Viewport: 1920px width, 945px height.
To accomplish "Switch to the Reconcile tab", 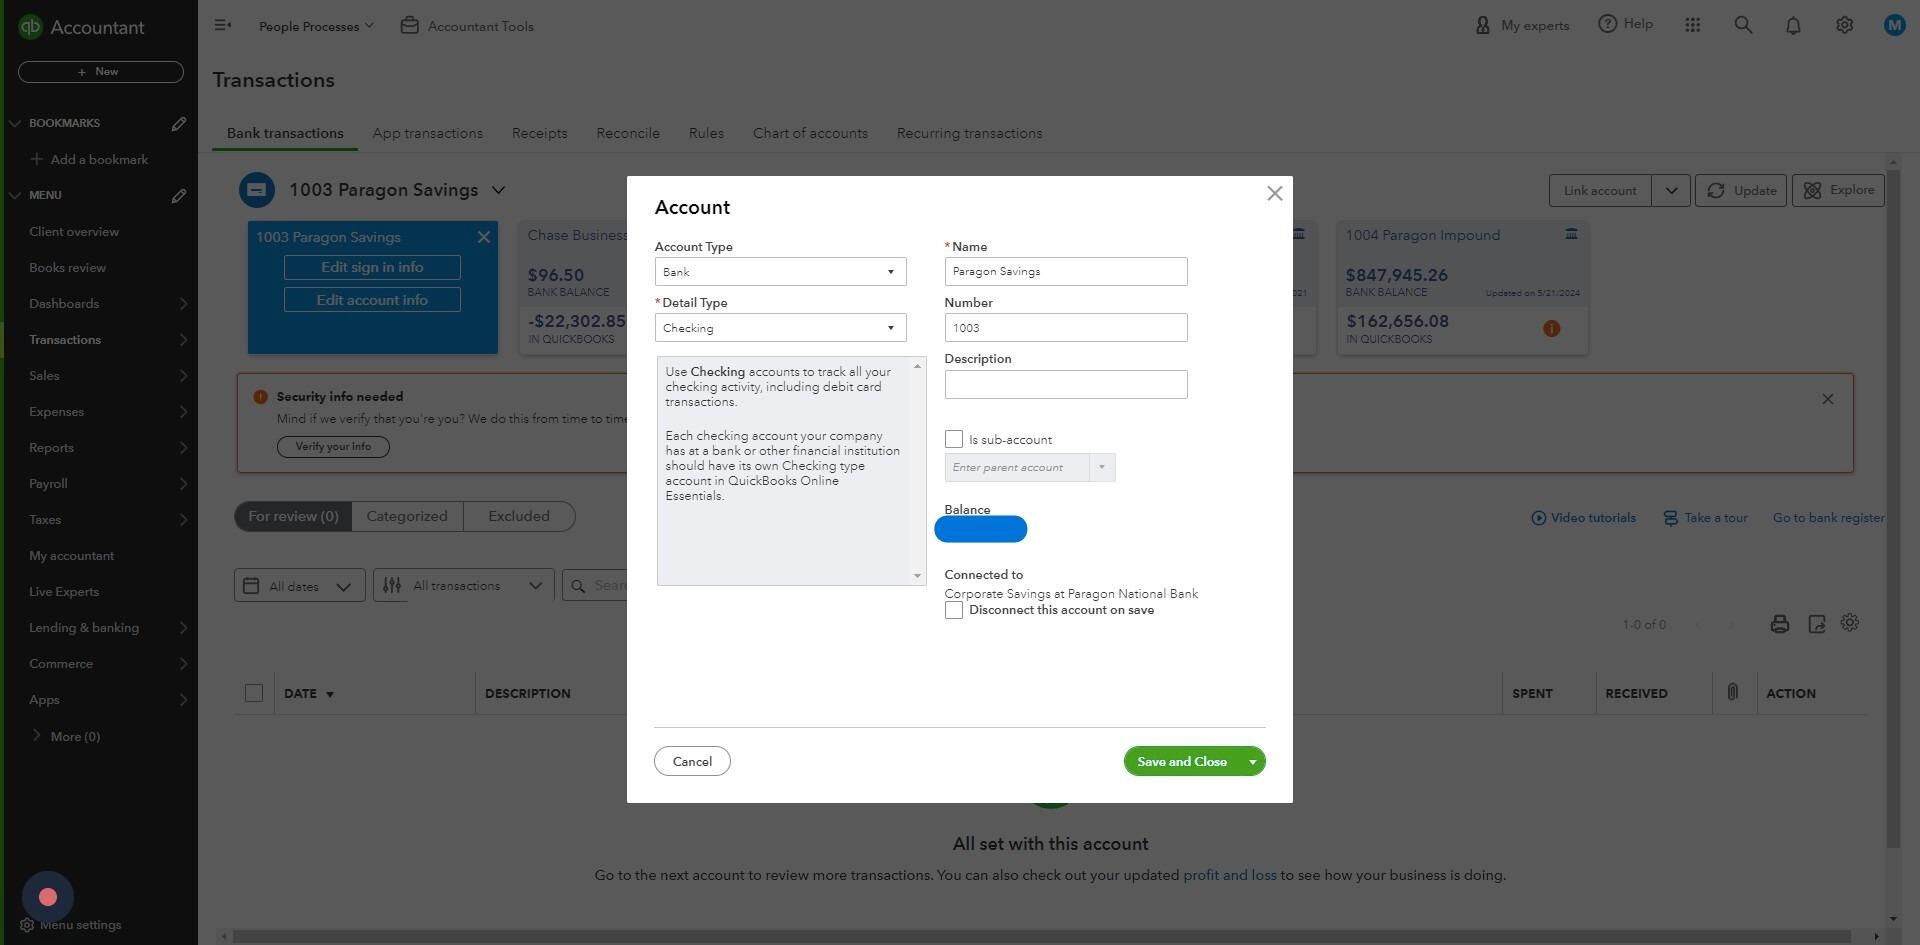I will coord(628,134).
